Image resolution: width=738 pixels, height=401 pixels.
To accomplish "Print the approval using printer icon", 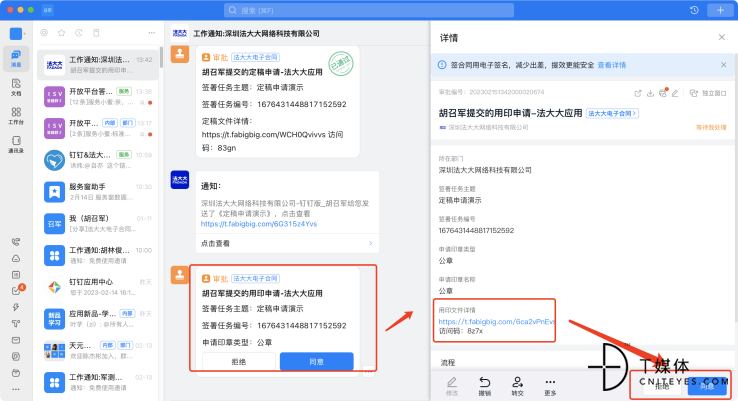I will [x=663, y=93].
